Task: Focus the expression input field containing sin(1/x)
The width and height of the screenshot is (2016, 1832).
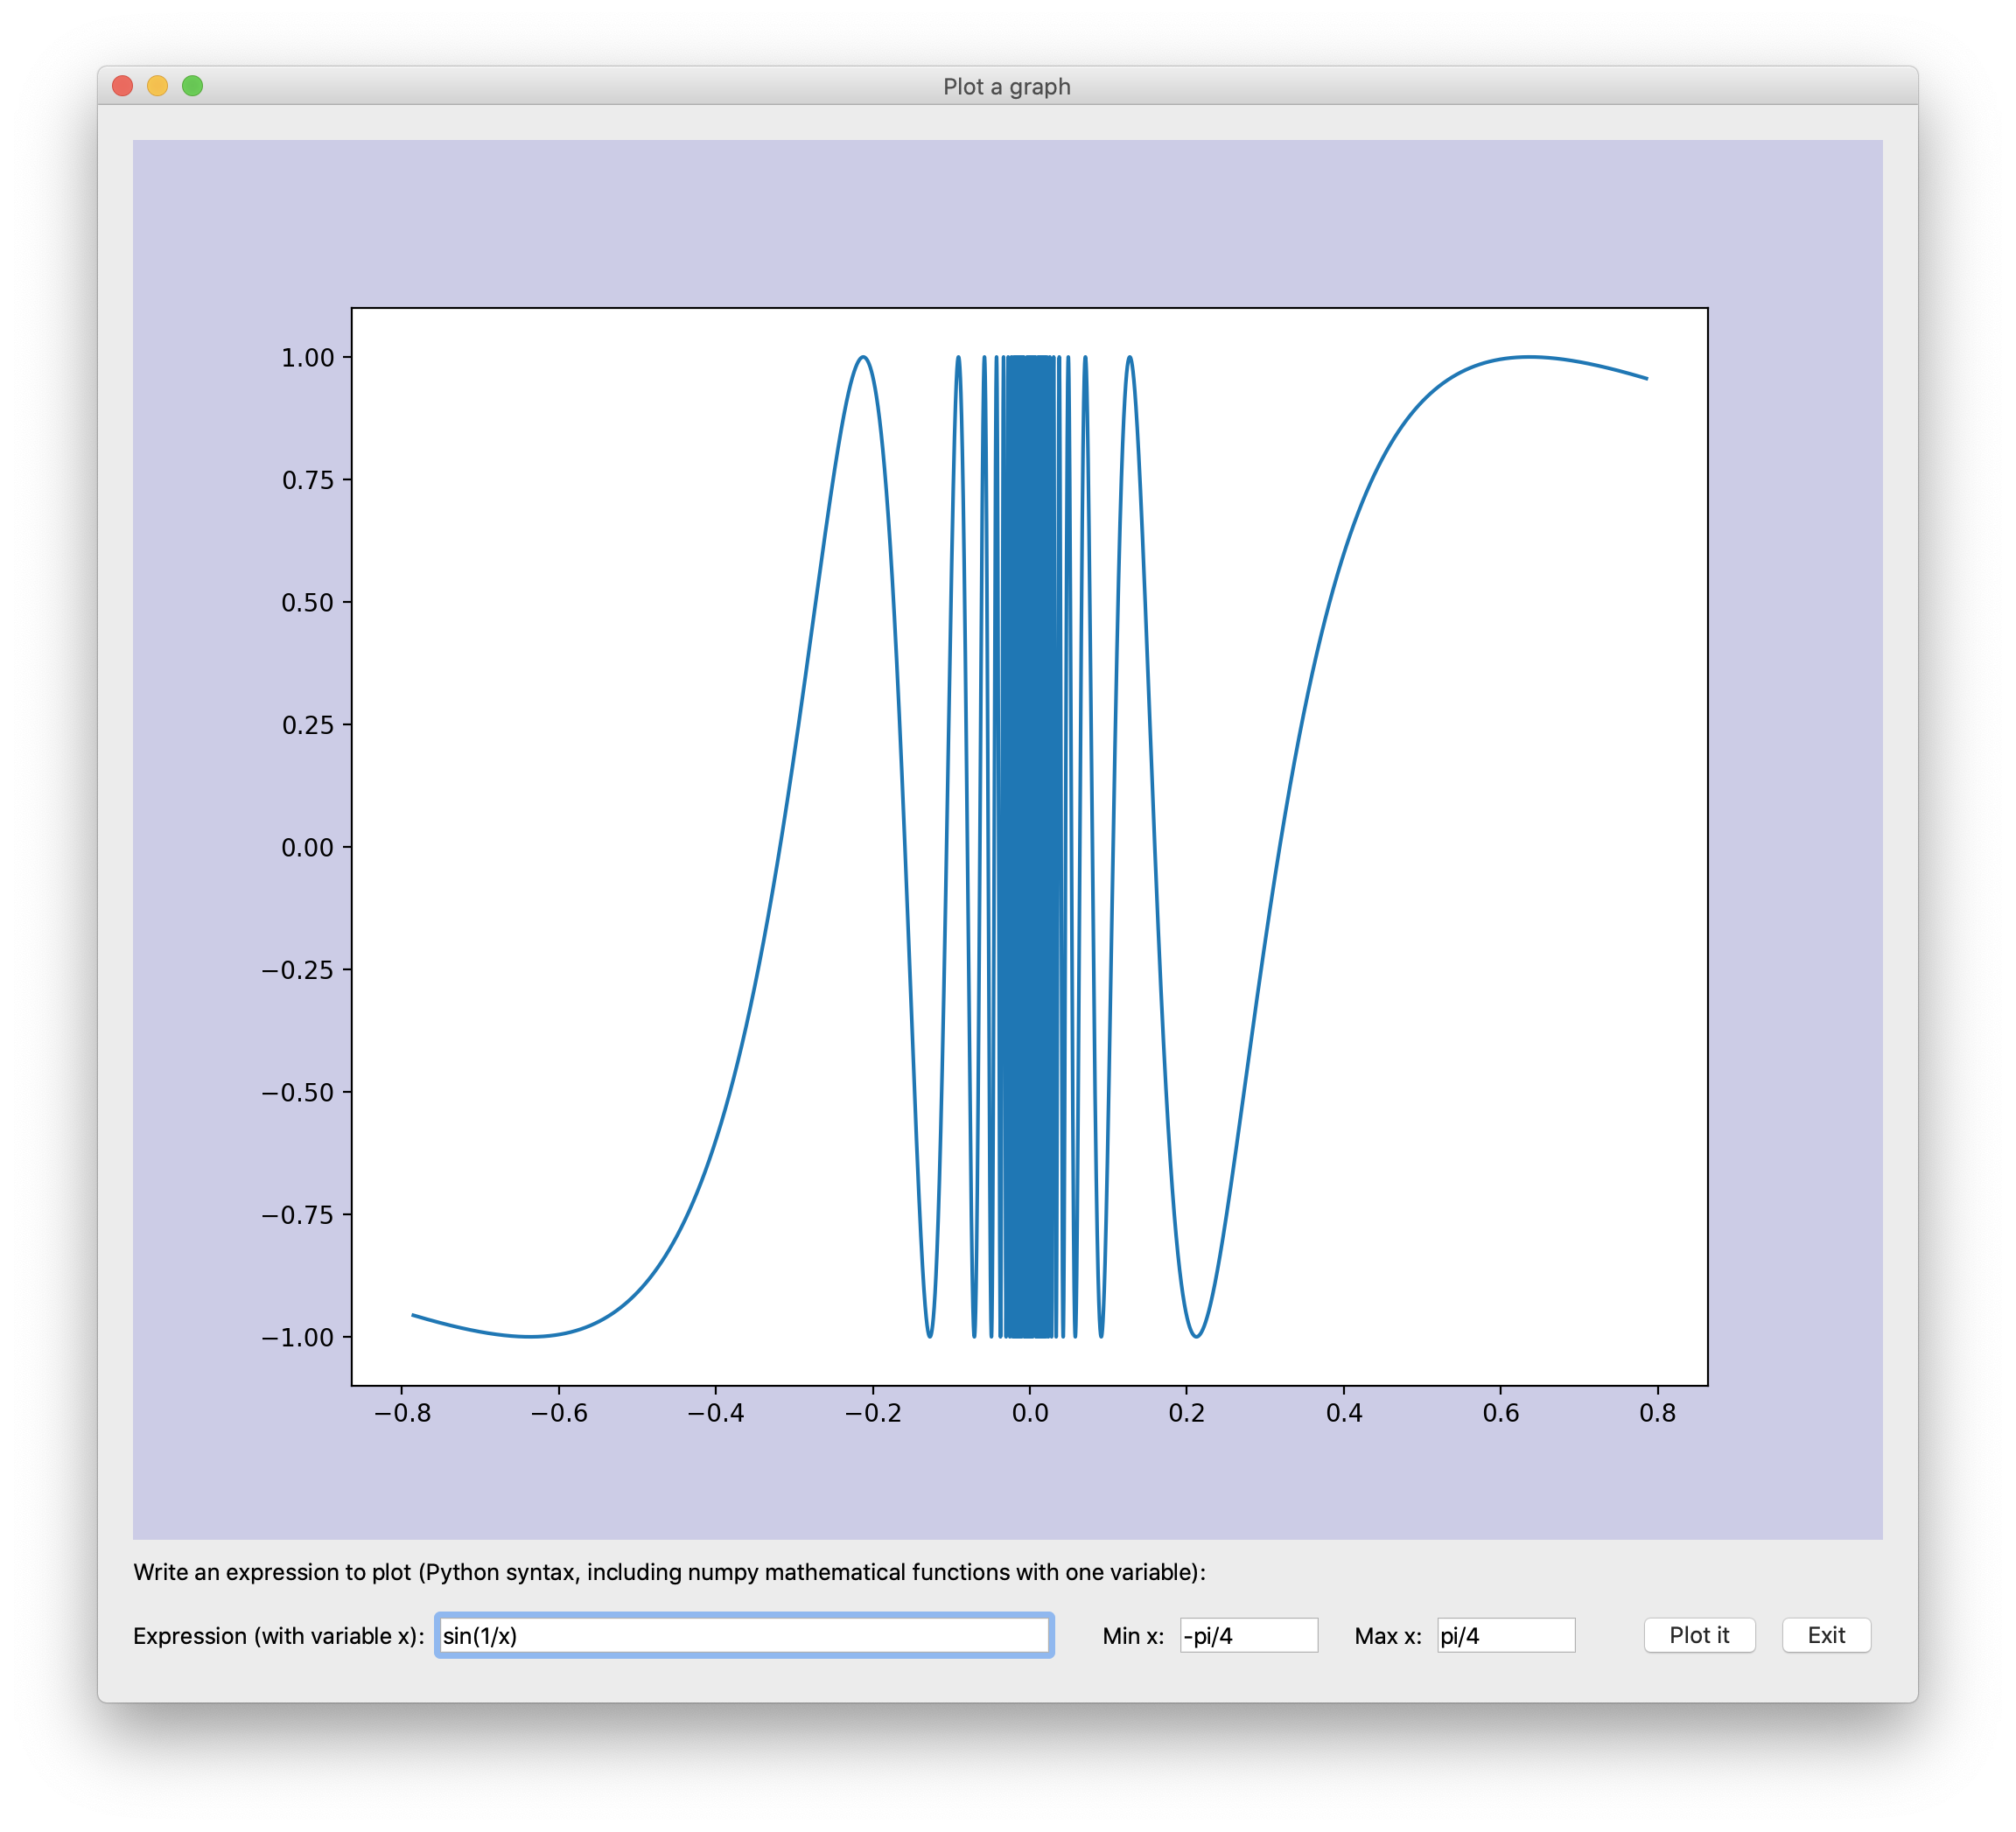Action: pos(744,1635)
